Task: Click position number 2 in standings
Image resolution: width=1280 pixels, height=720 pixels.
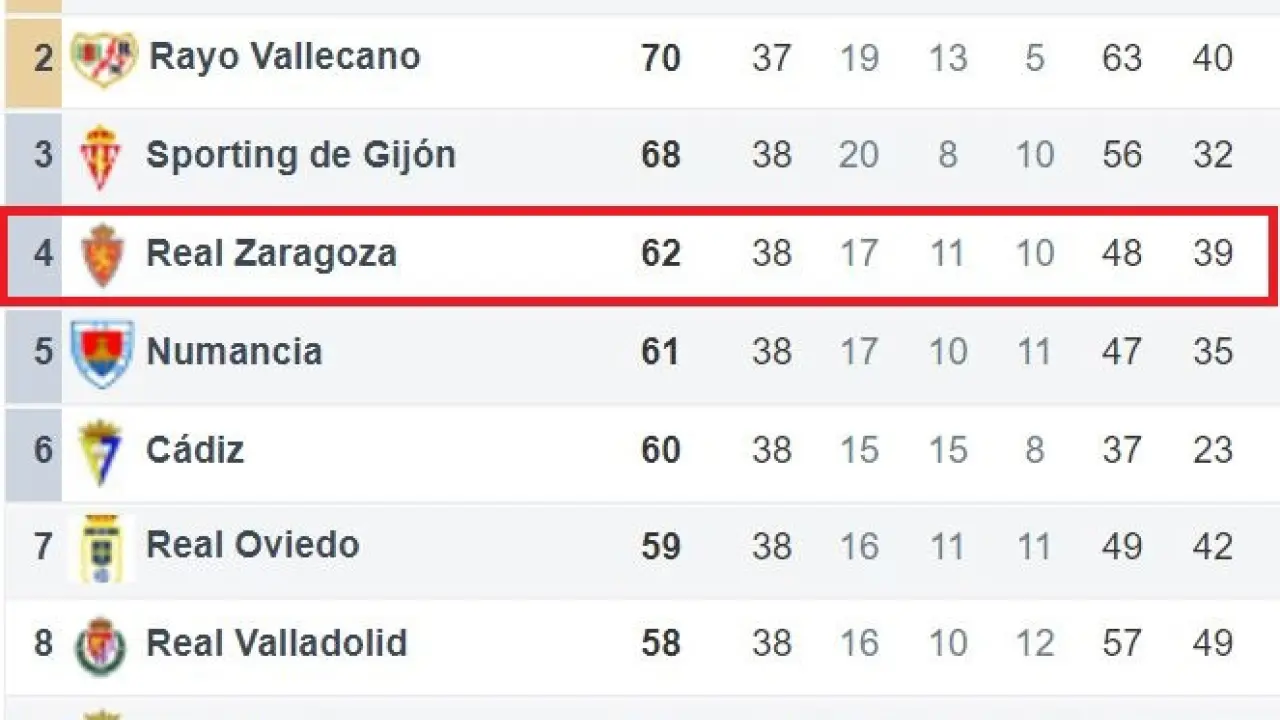Action: tap(42, 57)
